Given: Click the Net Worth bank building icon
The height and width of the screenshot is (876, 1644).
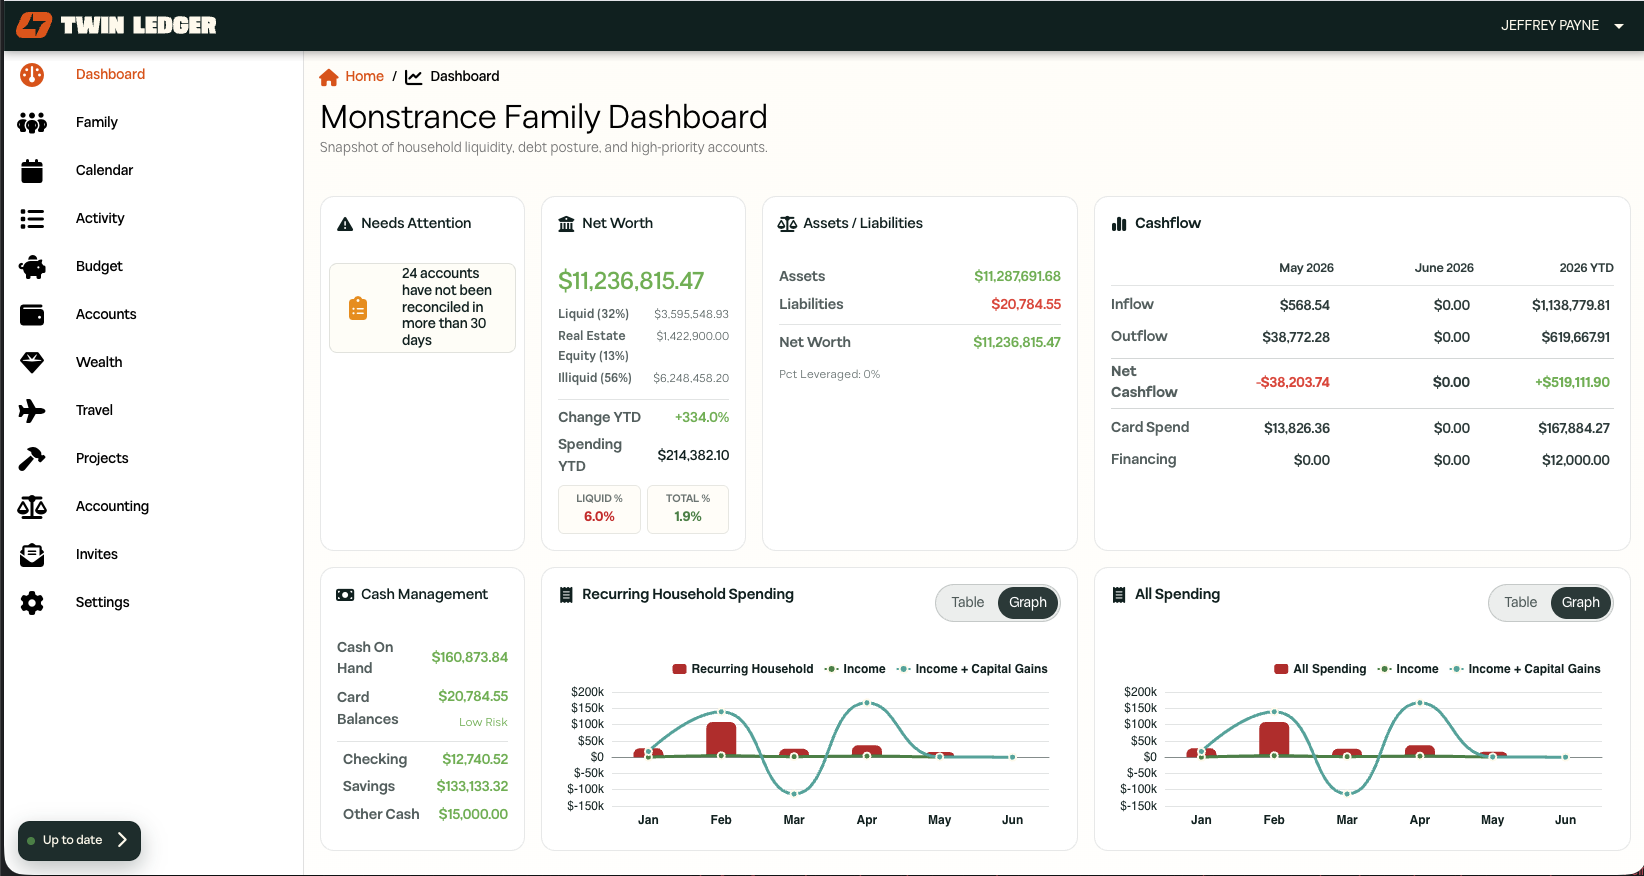Looking at the screenshot, I should coord(566,224).
